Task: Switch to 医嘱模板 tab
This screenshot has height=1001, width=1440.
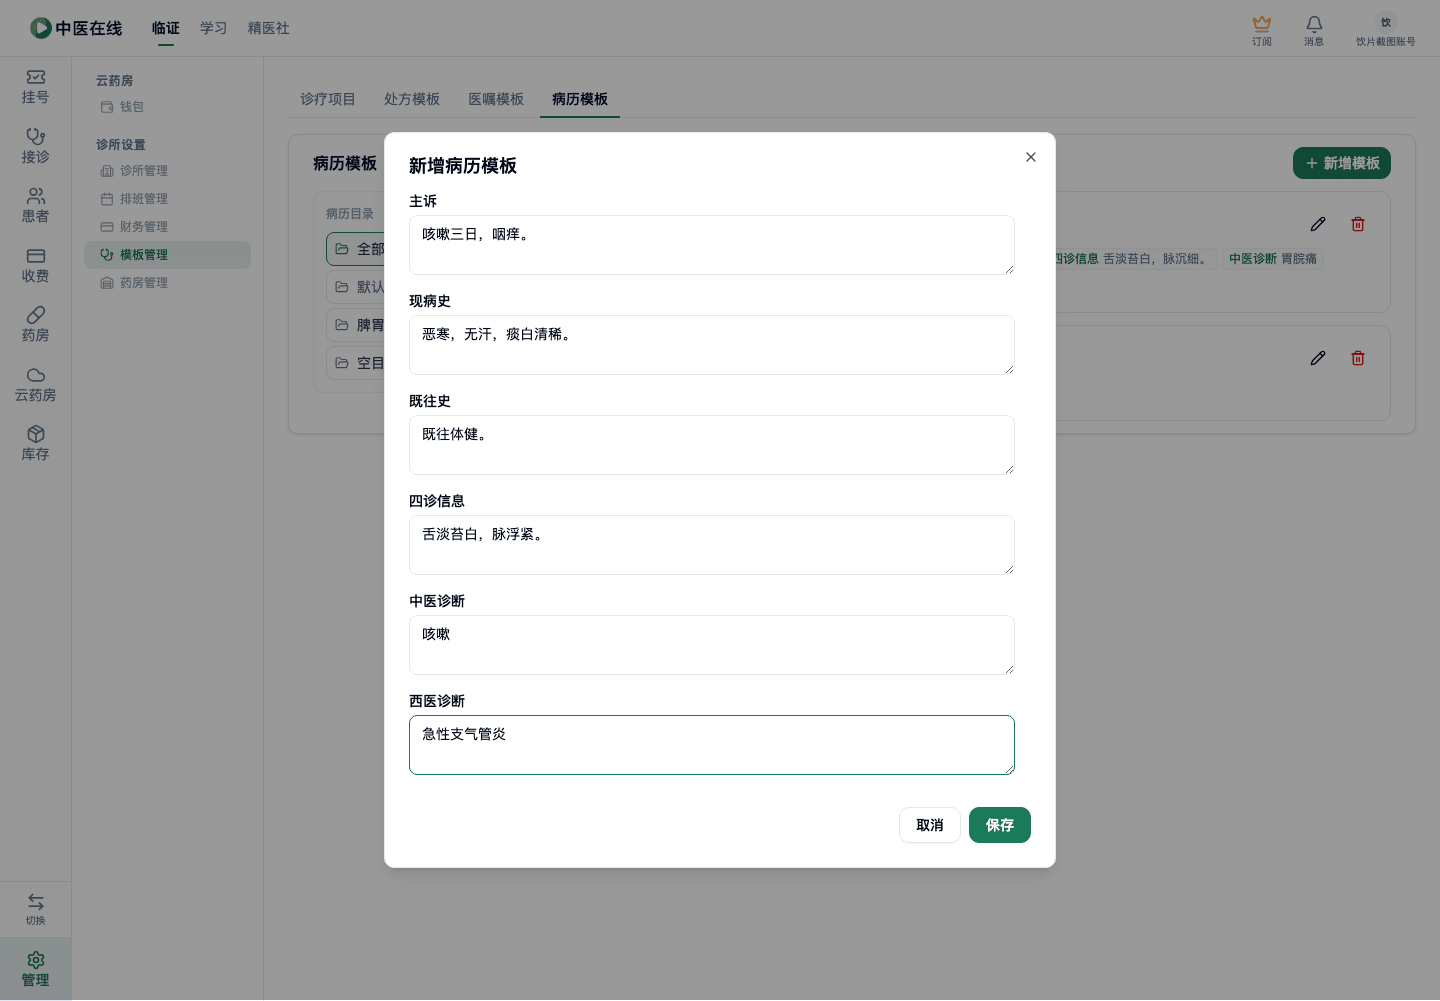Action: point(496,99)
